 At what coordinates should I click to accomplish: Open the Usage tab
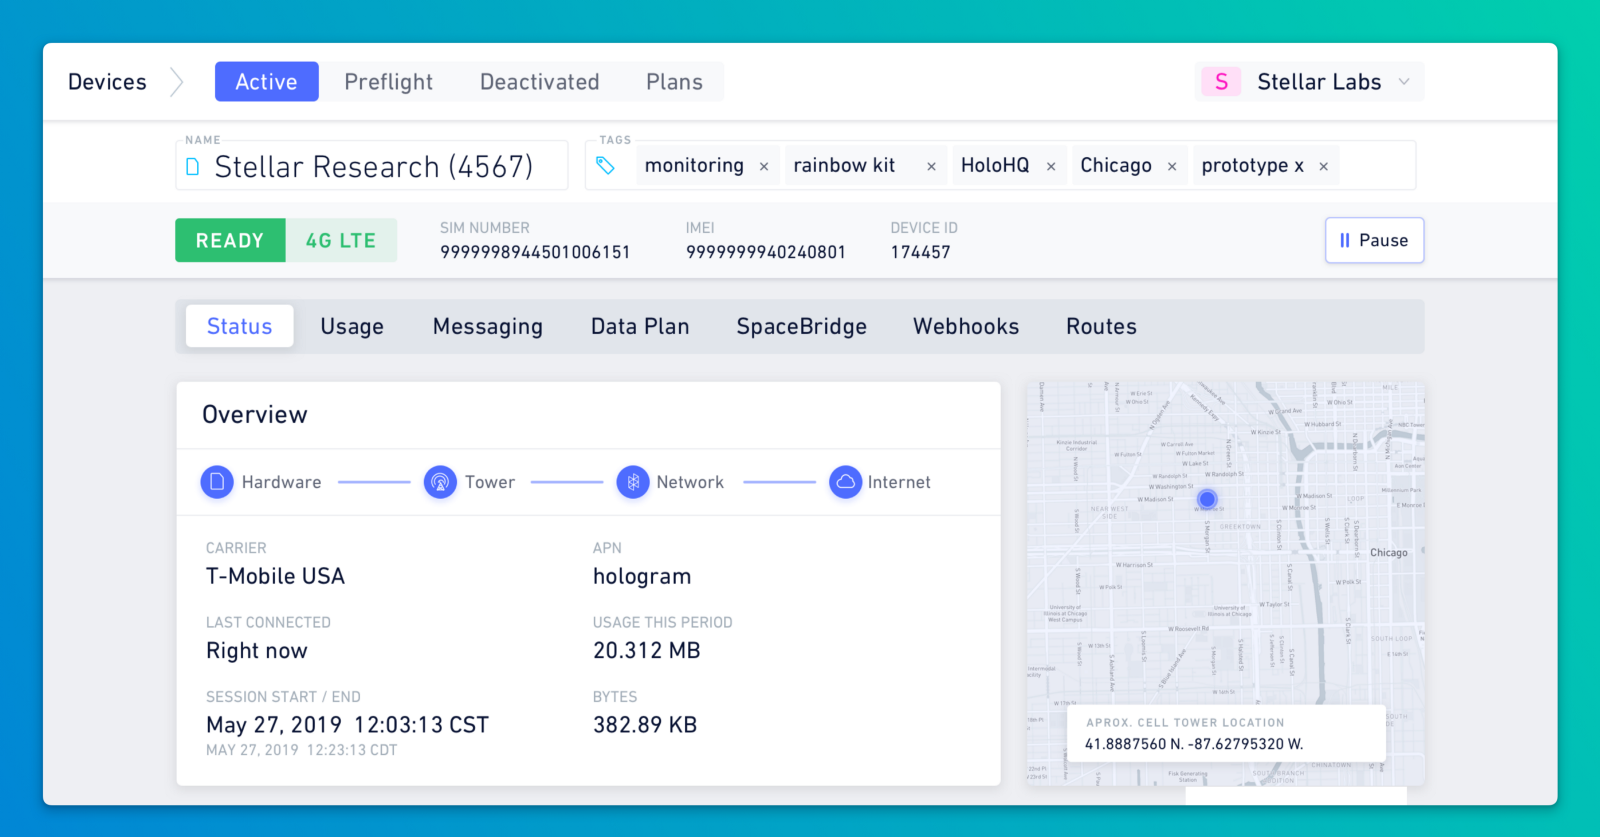coord(352,326)
